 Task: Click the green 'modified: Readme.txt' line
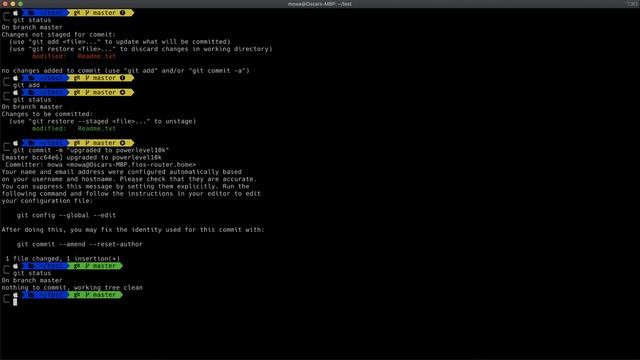coord(73,129)
